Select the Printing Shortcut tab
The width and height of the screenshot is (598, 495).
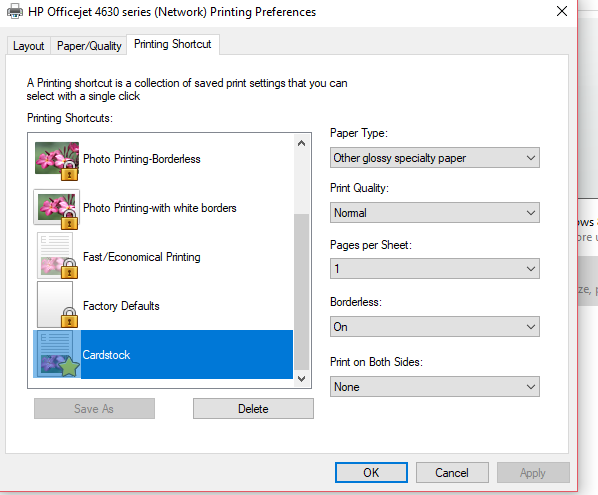(173, 44)
